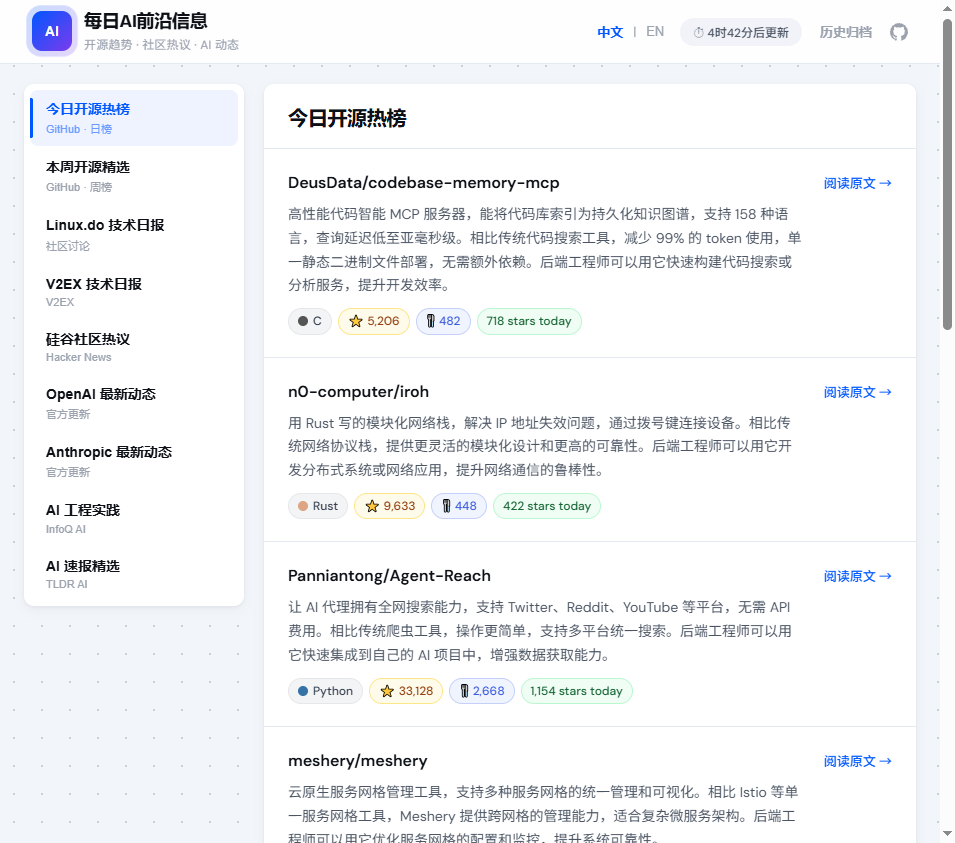This screenshot has width=955, height=843.
Task: Select the 硅谷社区热议 Hacker News section
Action: pos(134,347)
